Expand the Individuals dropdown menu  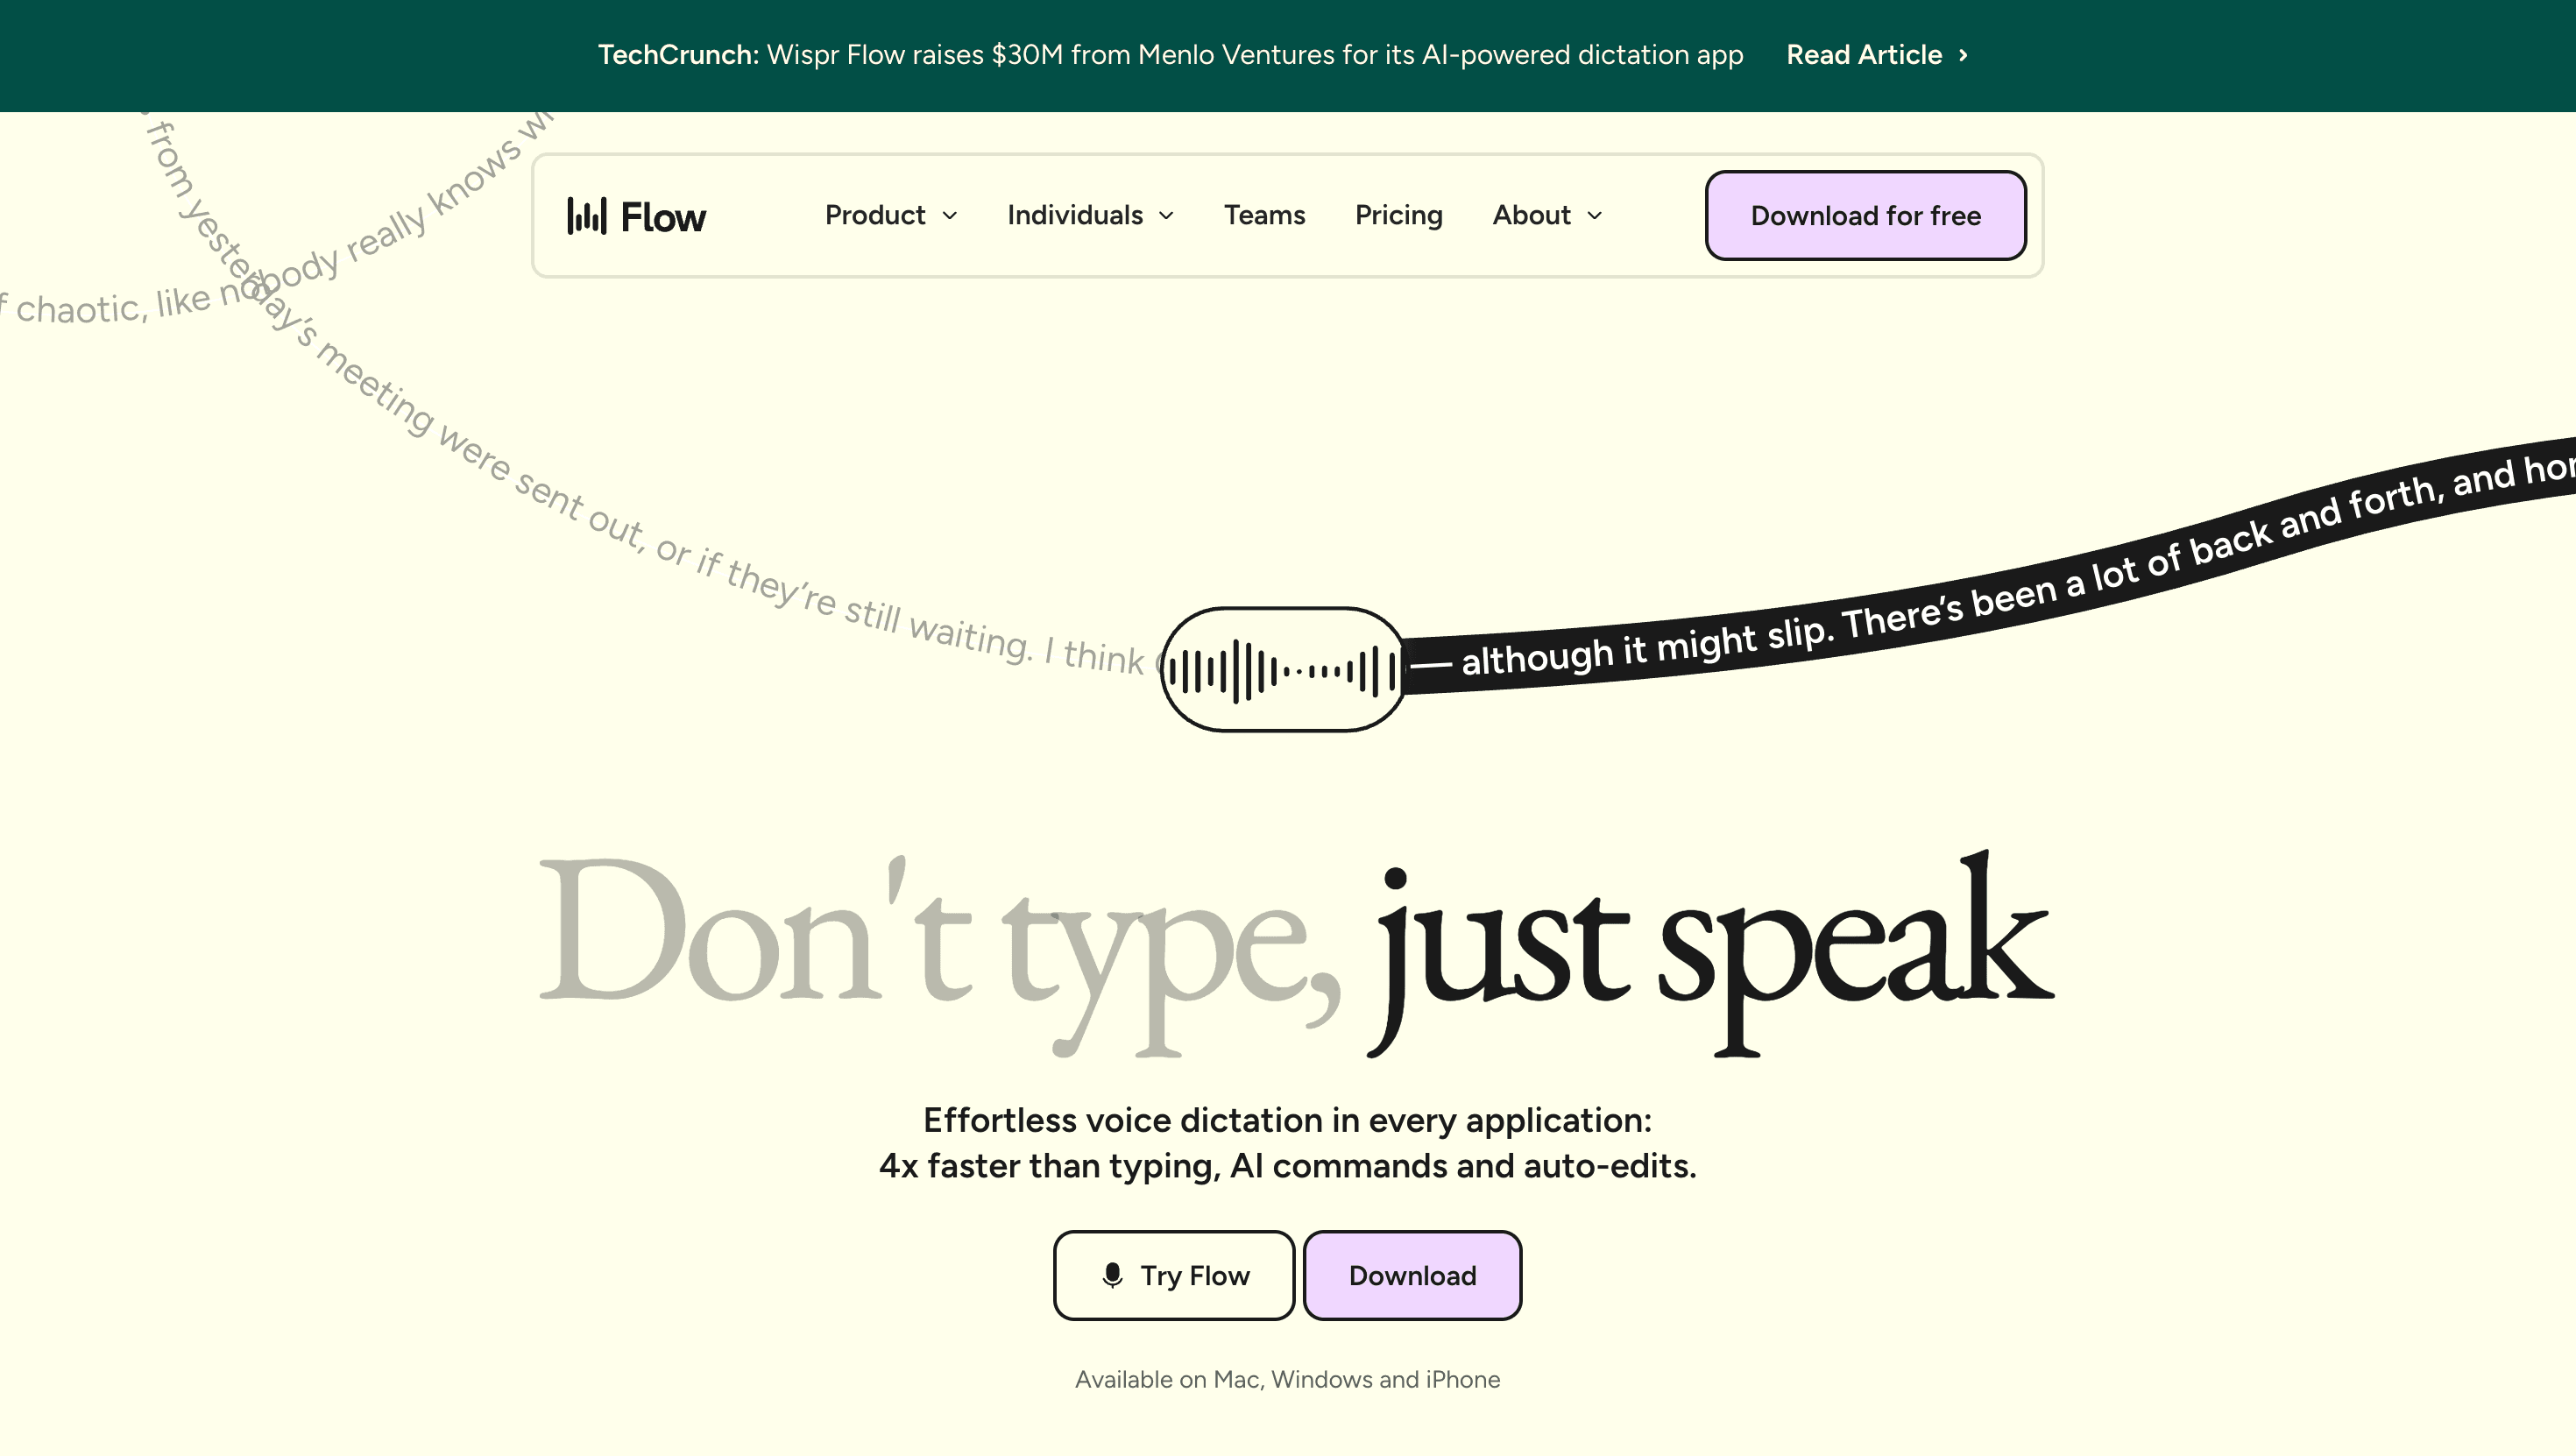1090,215
